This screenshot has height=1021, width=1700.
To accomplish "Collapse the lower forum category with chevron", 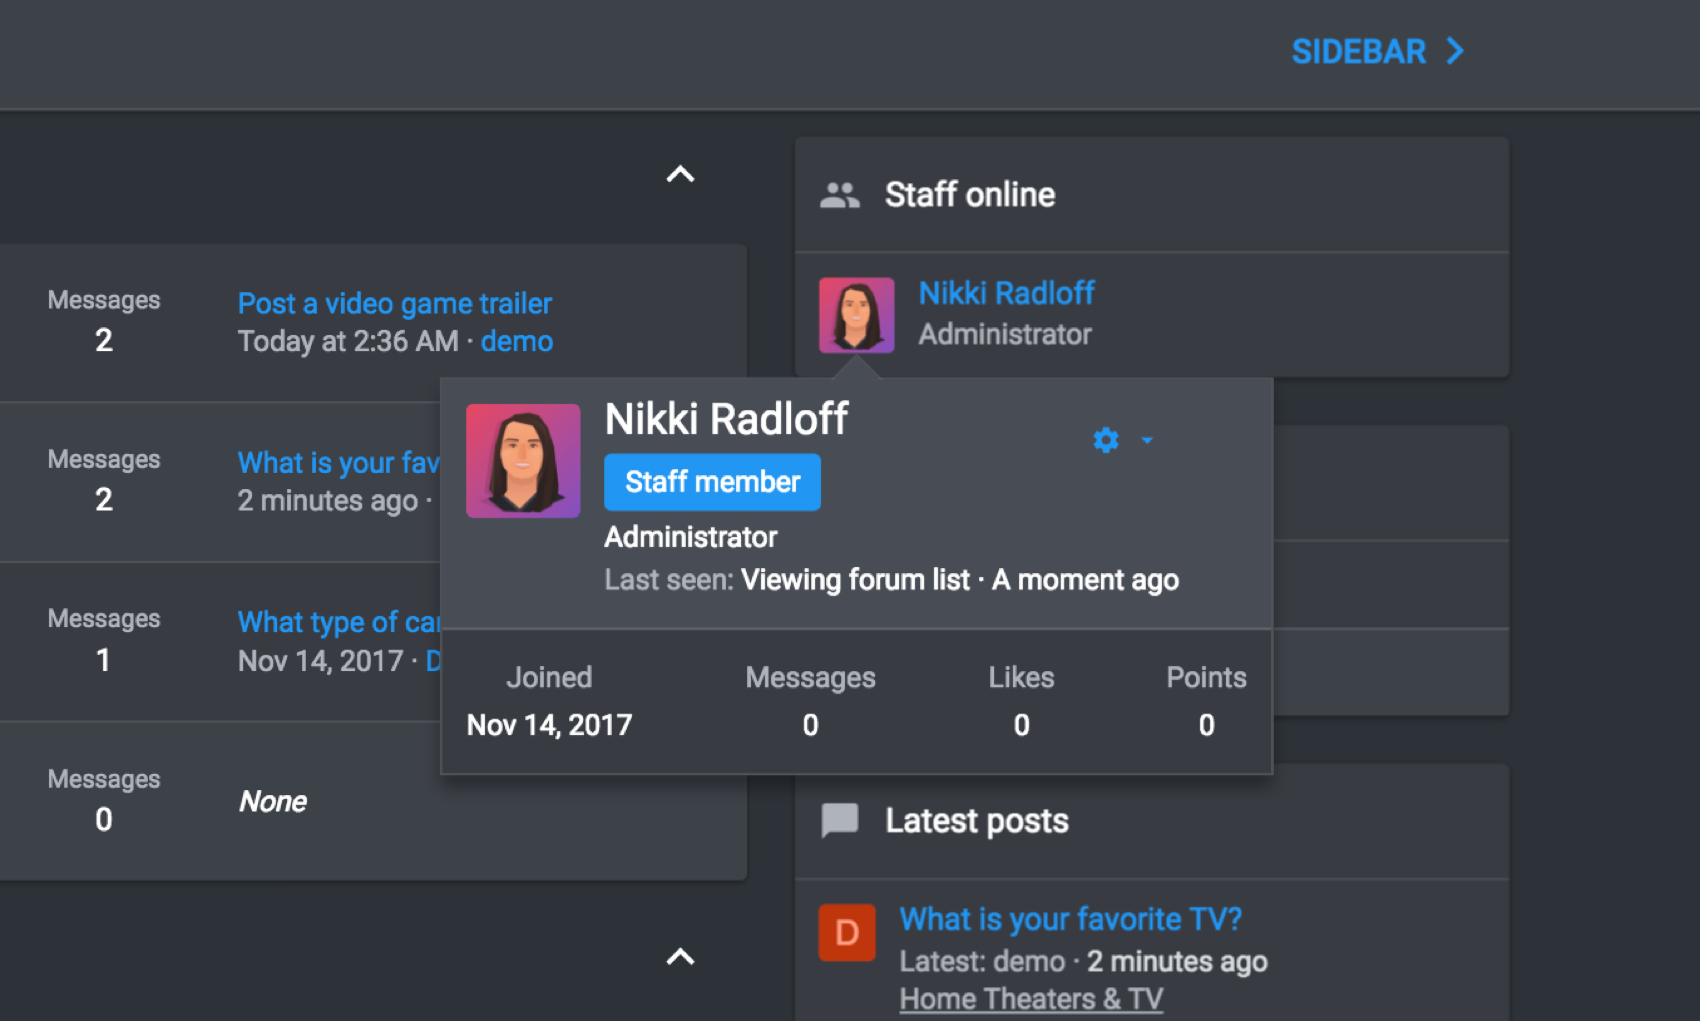I will (x=680, y=957).
